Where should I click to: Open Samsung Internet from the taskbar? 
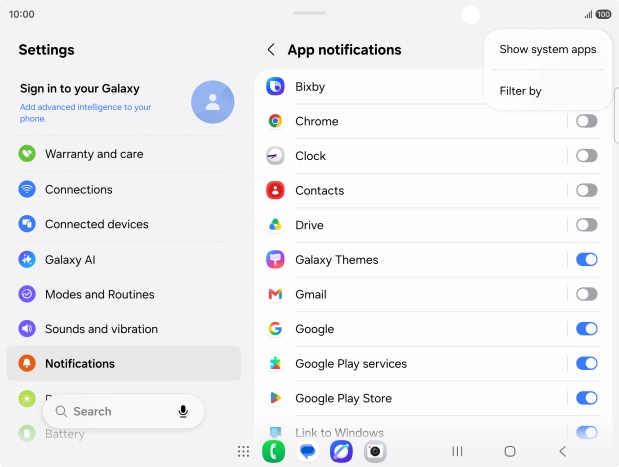click(x=341, y=451)
